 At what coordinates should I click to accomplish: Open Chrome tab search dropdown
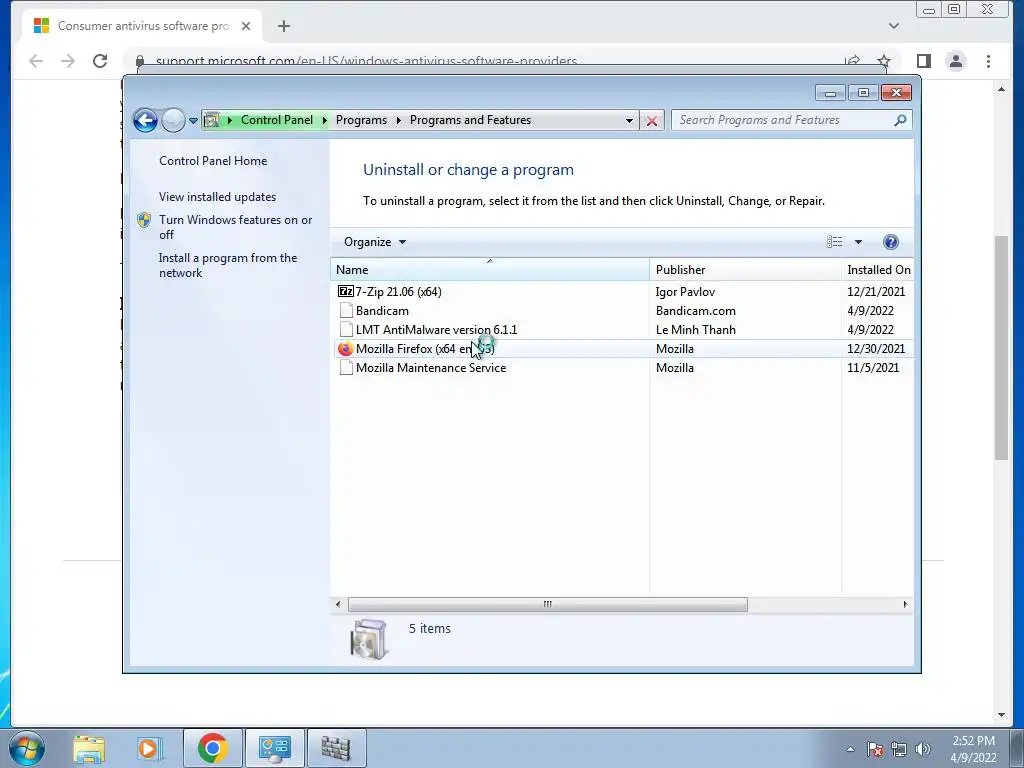point(894,26)
